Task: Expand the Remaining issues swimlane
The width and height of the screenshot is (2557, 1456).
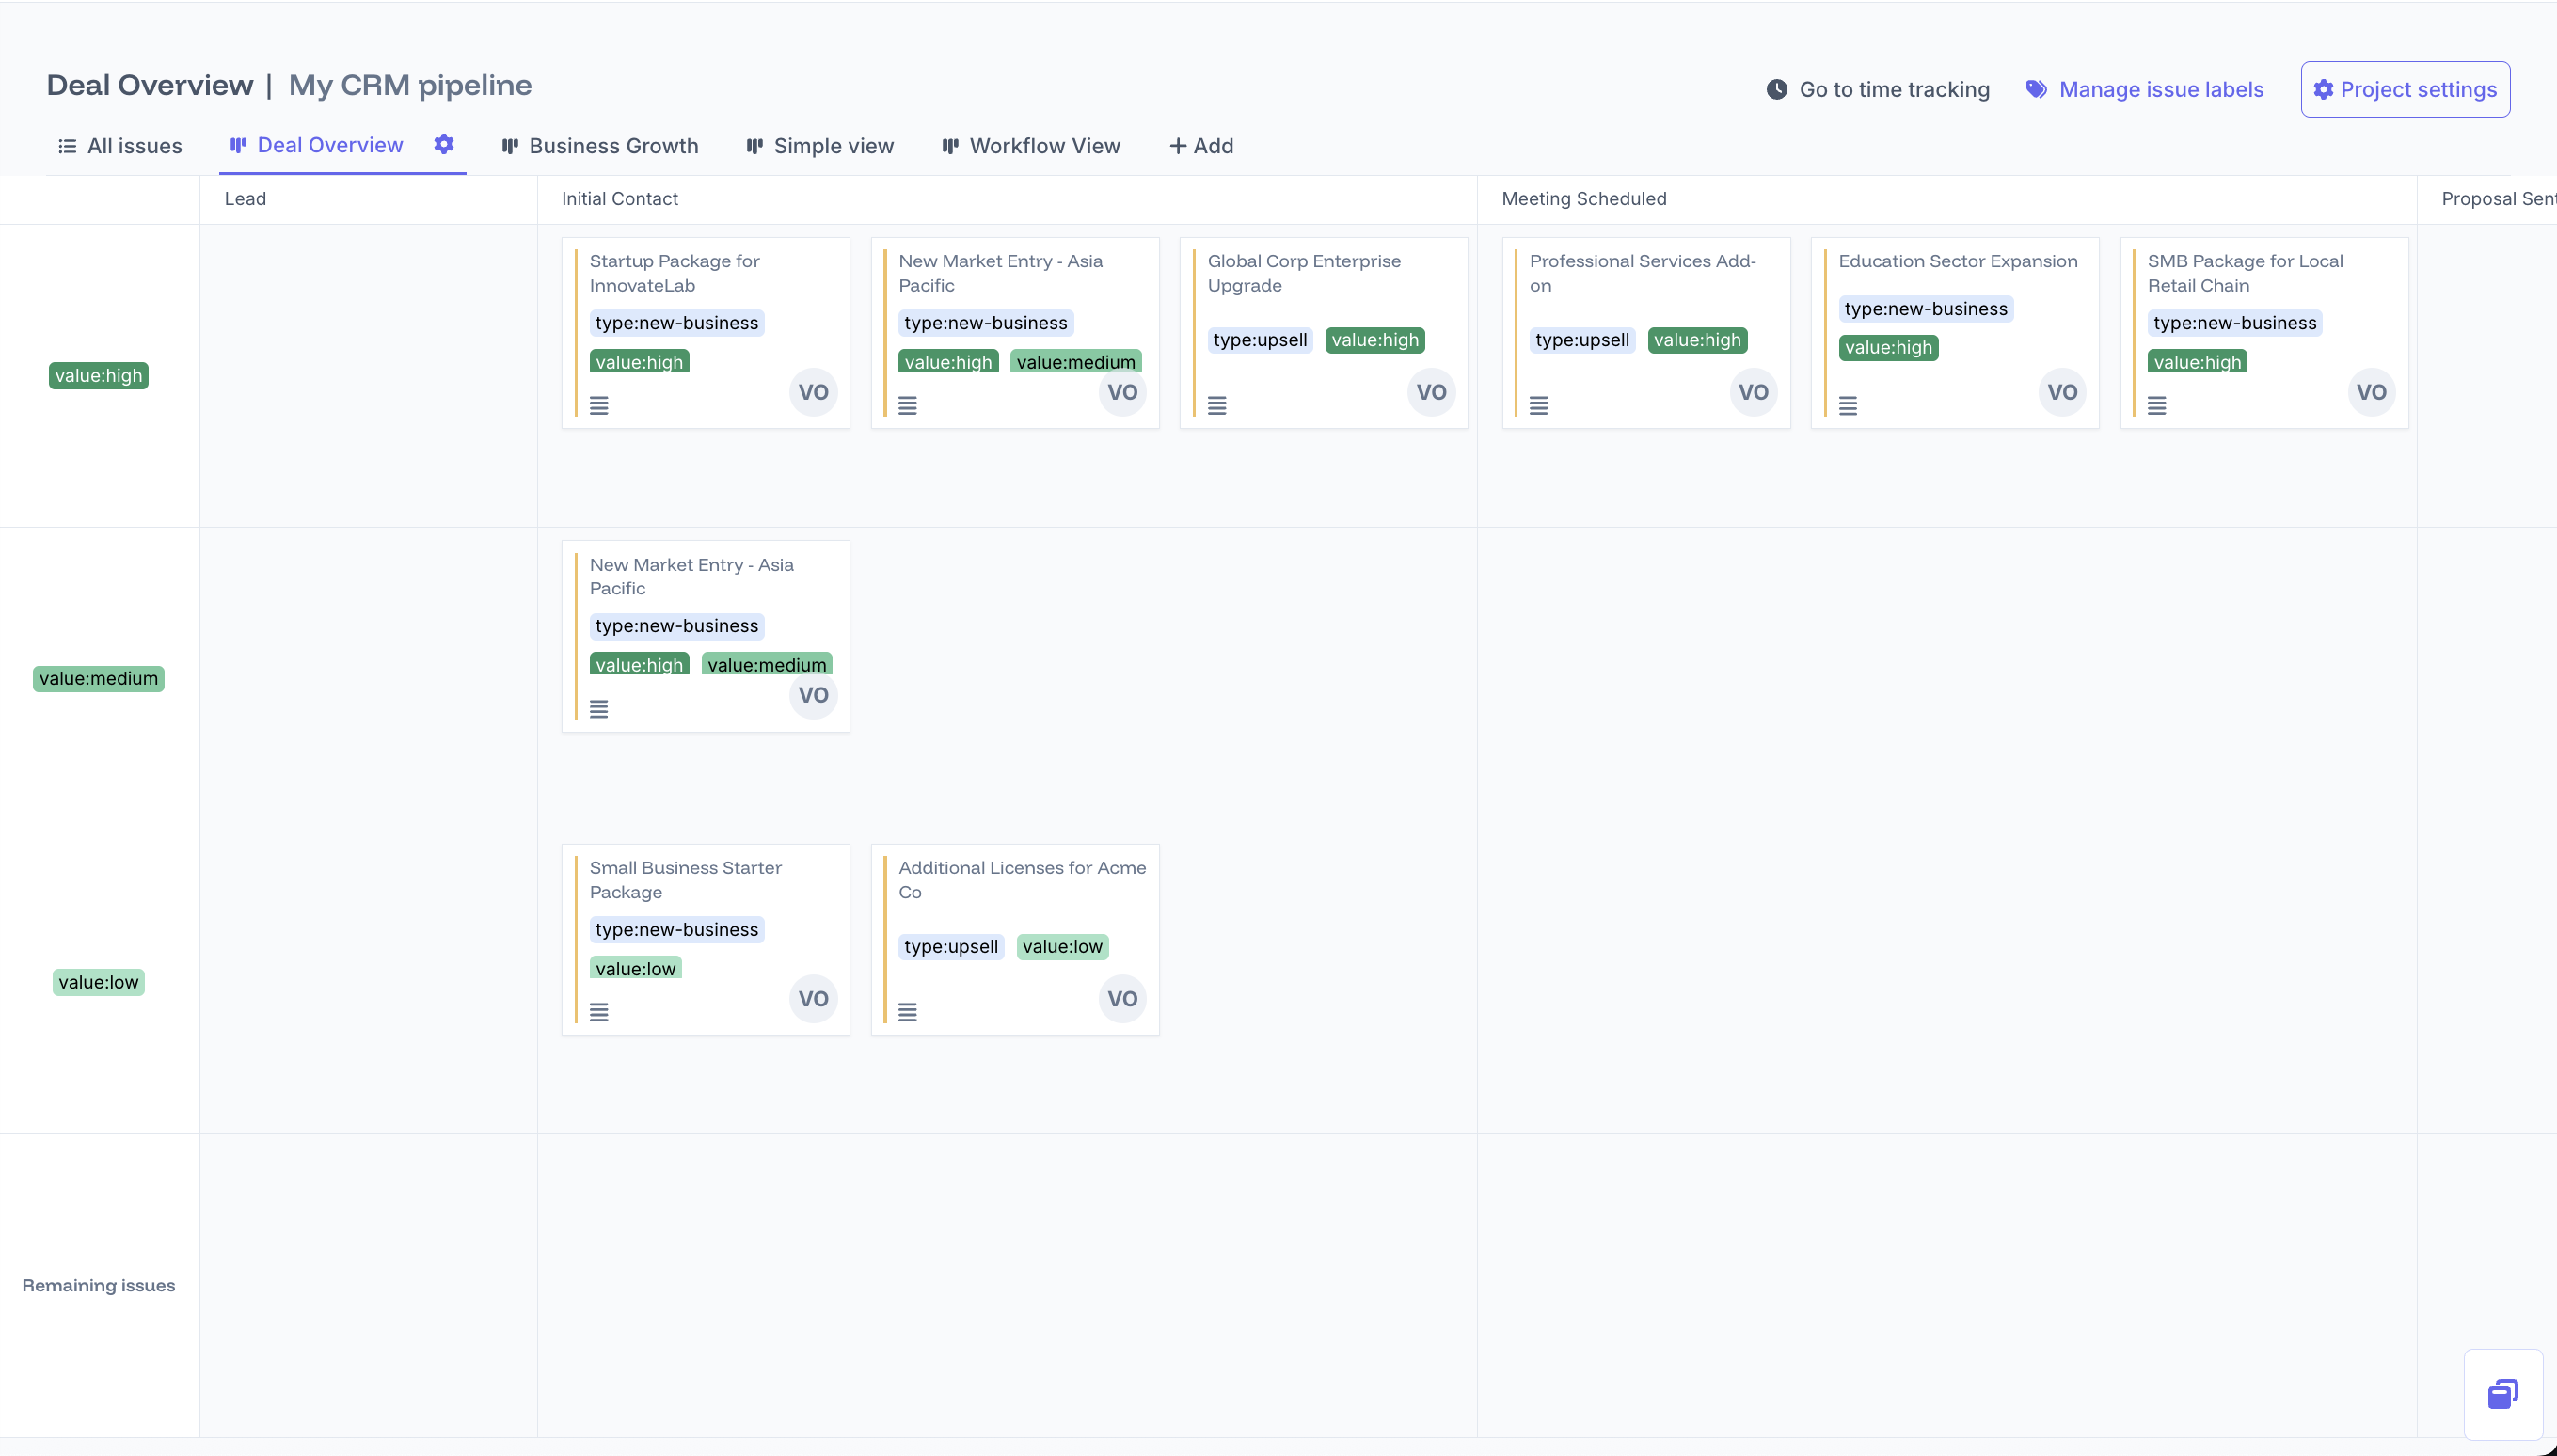Action: 98,1285
